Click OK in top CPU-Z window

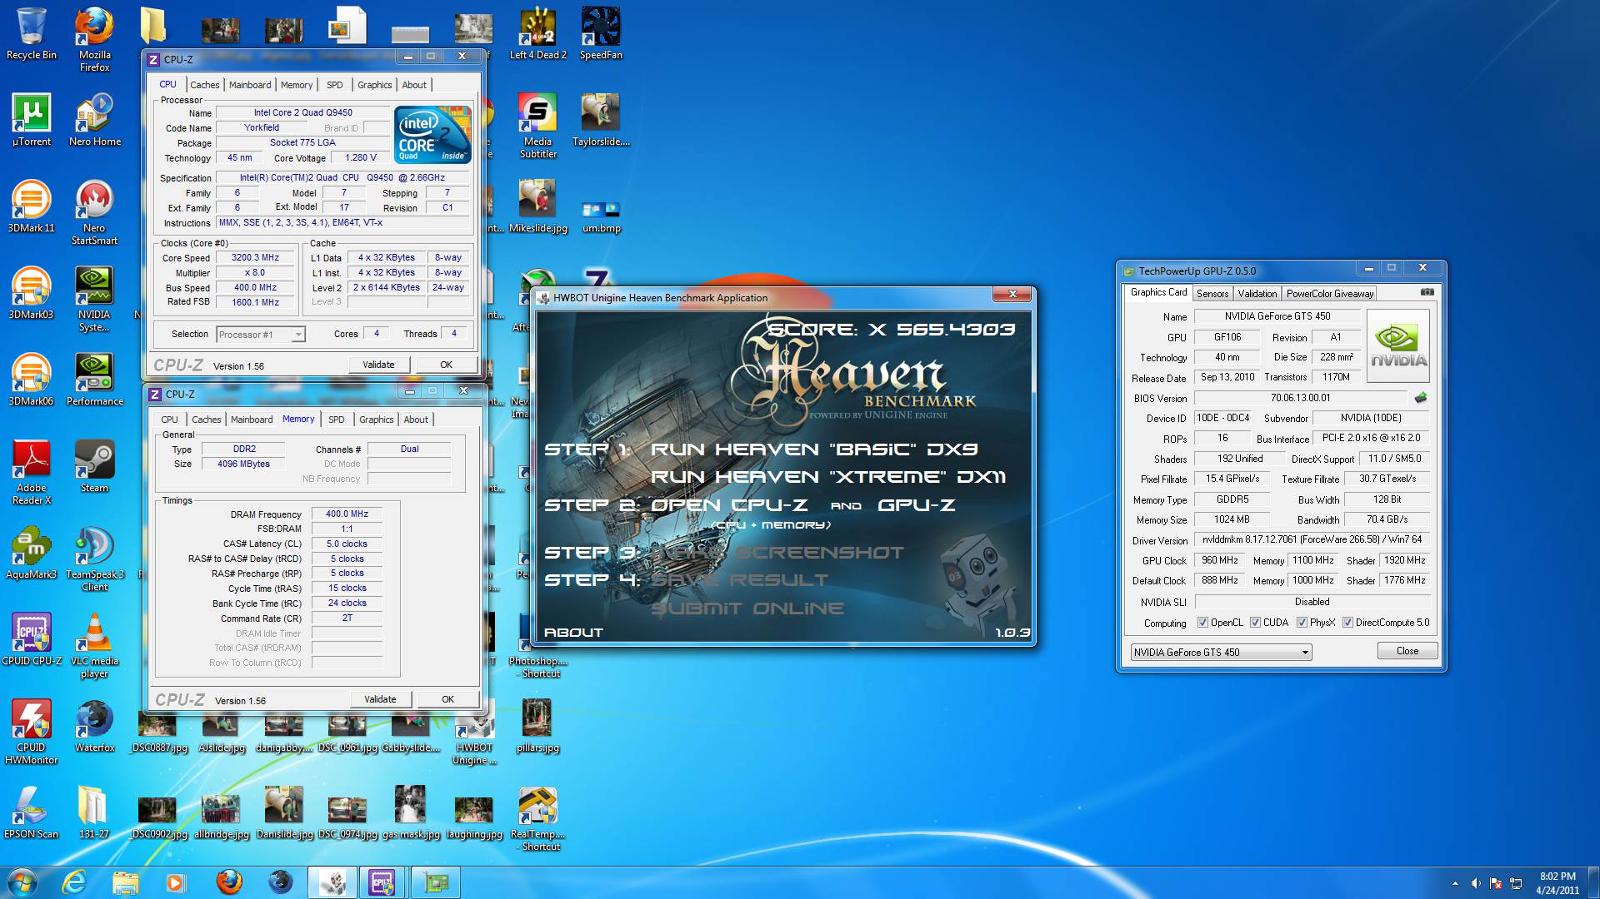pyautogui.click(x=446, y=365)
